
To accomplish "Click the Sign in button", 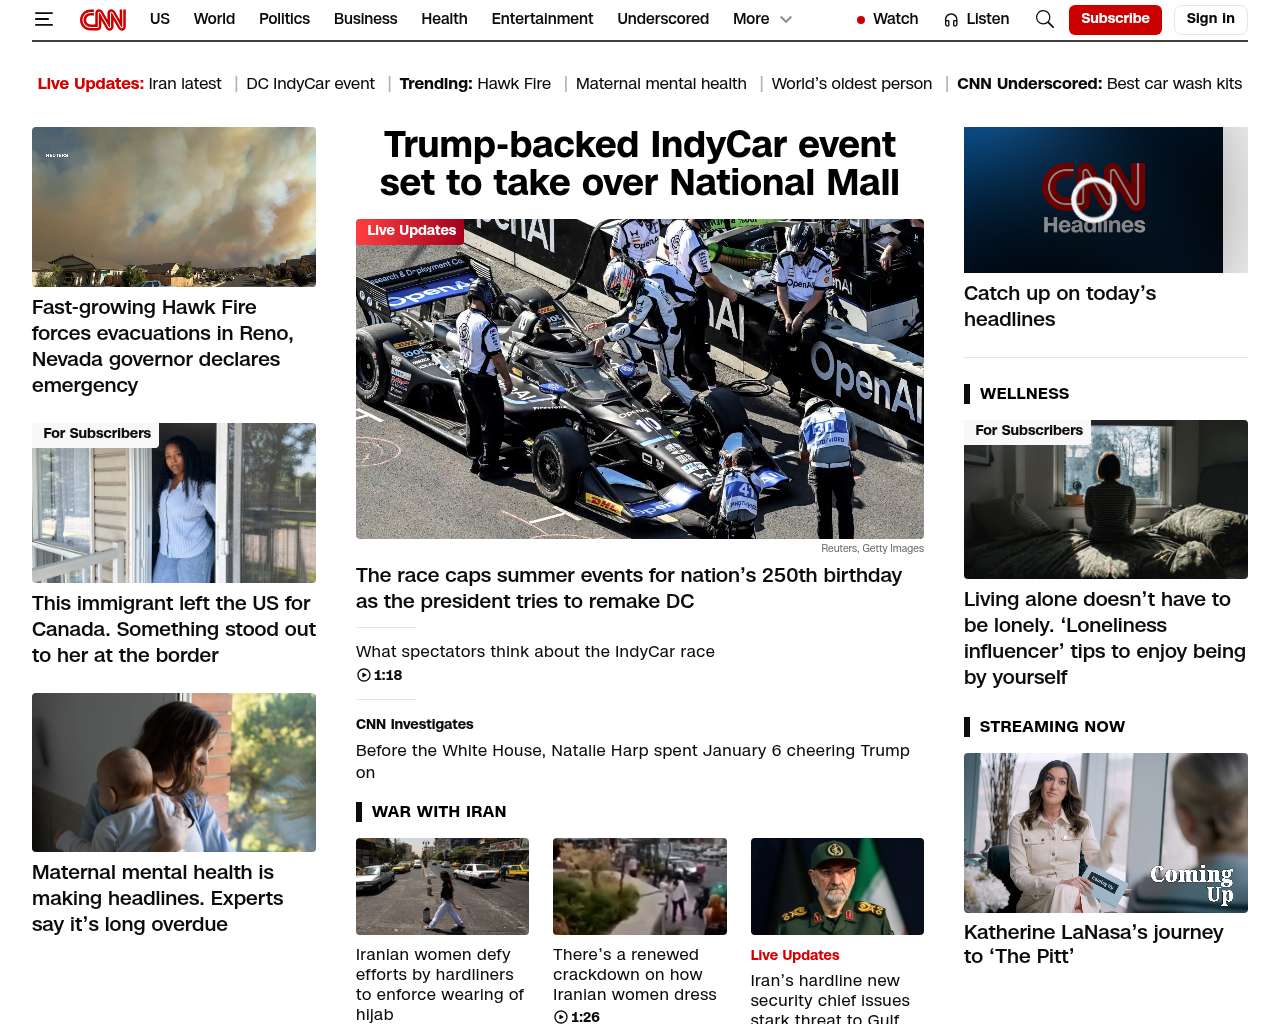I will pyautogui.click(x=1210, y=19).
